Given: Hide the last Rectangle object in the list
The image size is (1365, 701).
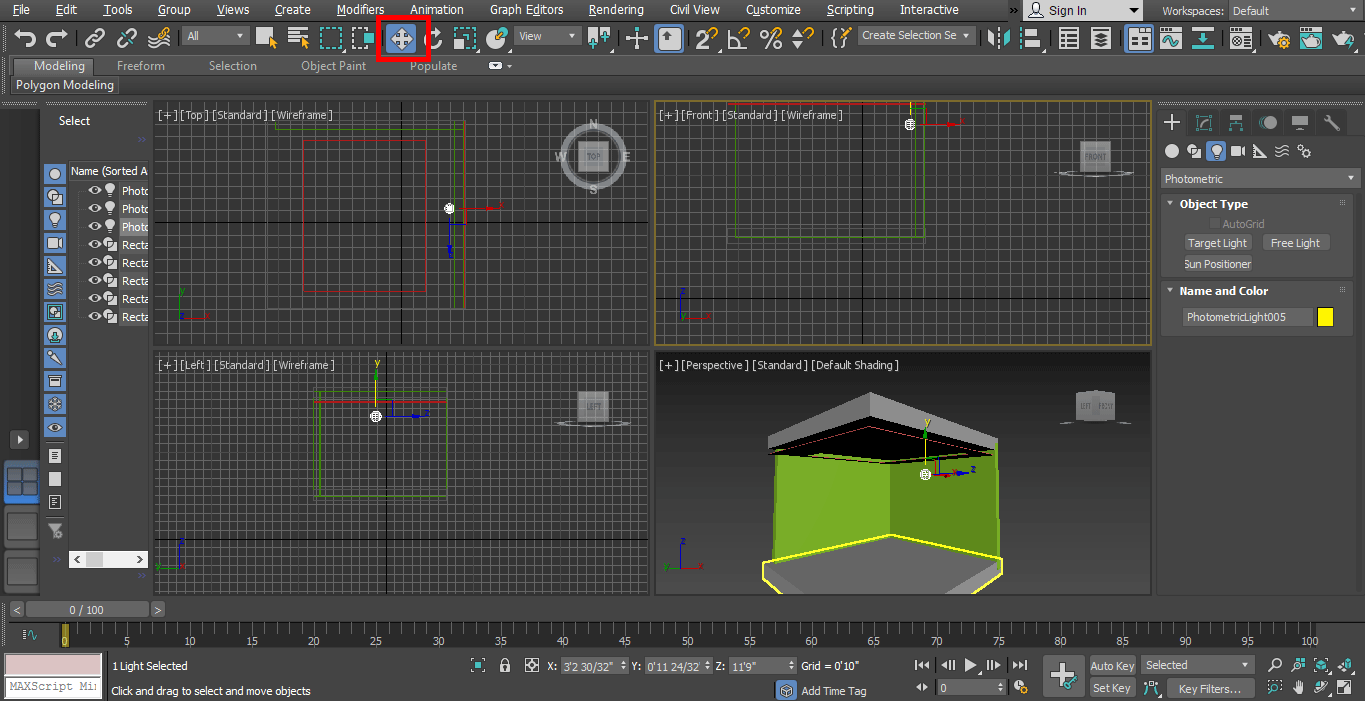Looking at the screenshot, I should [x=95, y=317].
